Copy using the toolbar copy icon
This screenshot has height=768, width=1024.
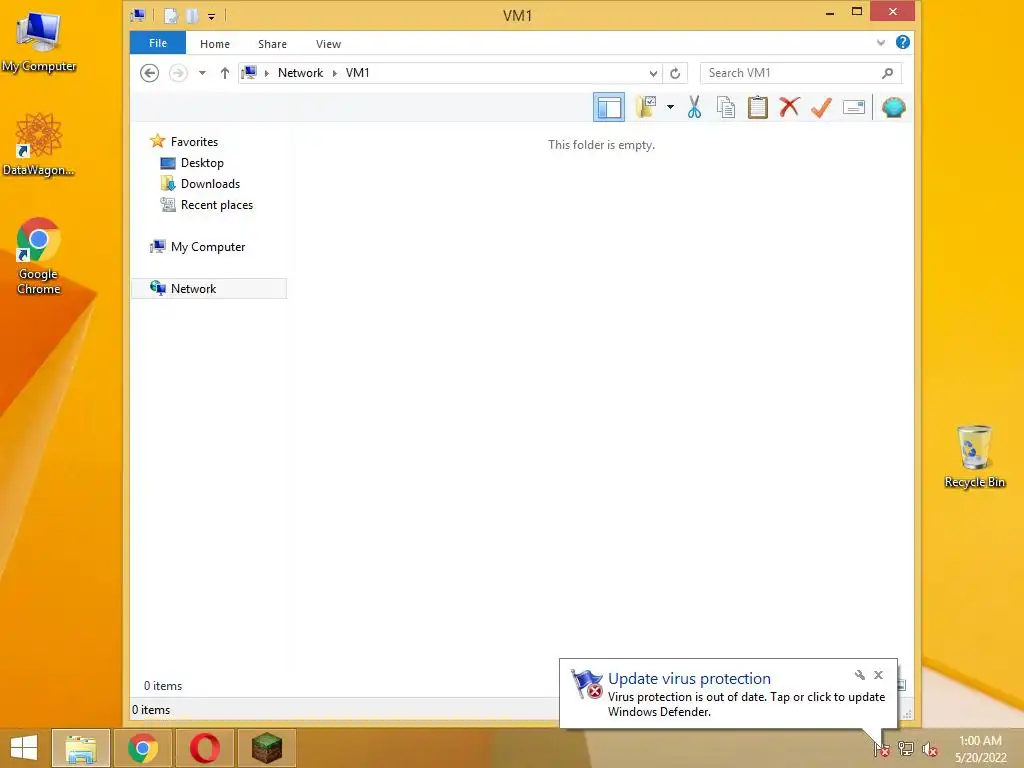click(726, 107)
